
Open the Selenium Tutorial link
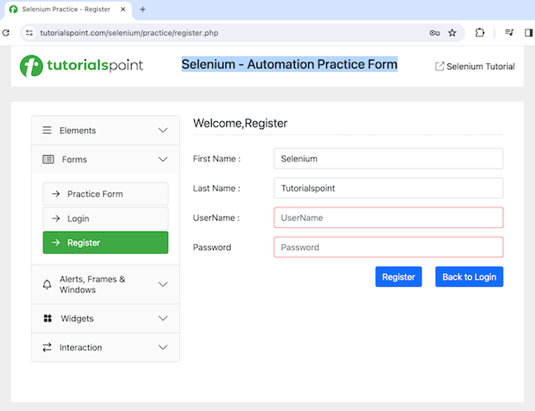pyautogui.click(x=475, y=66)
